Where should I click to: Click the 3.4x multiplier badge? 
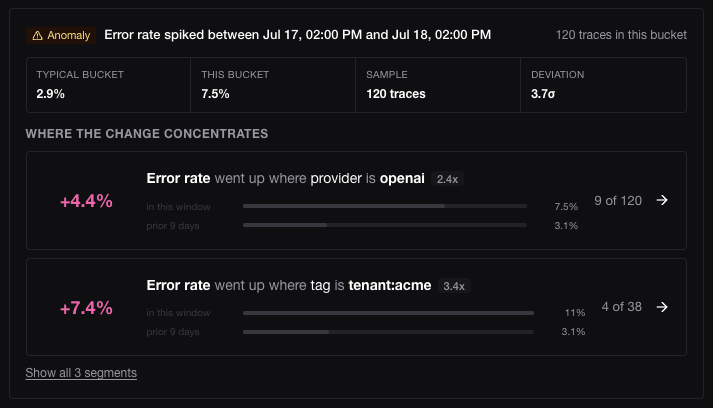[454, 286]
